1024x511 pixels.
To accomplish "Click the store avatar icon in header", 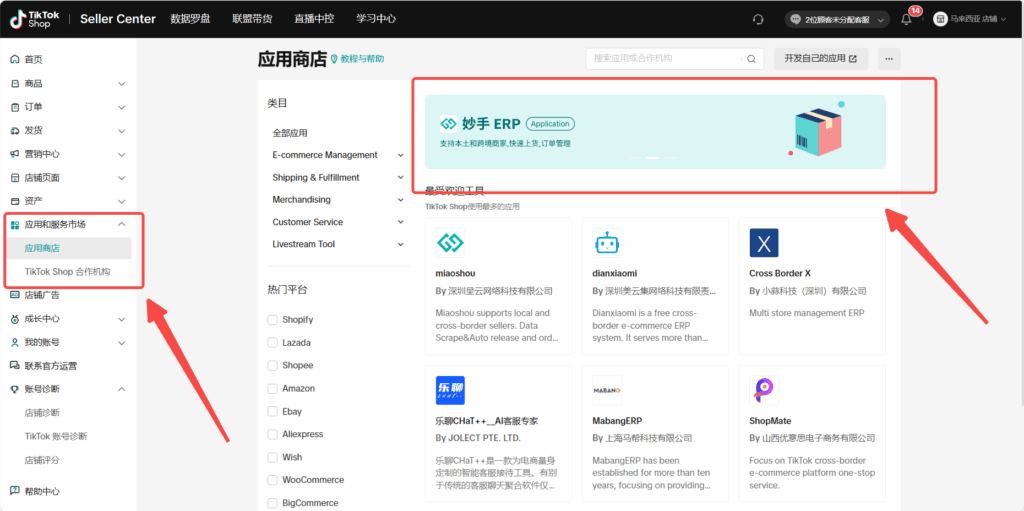I will click(x=940, y=20).
